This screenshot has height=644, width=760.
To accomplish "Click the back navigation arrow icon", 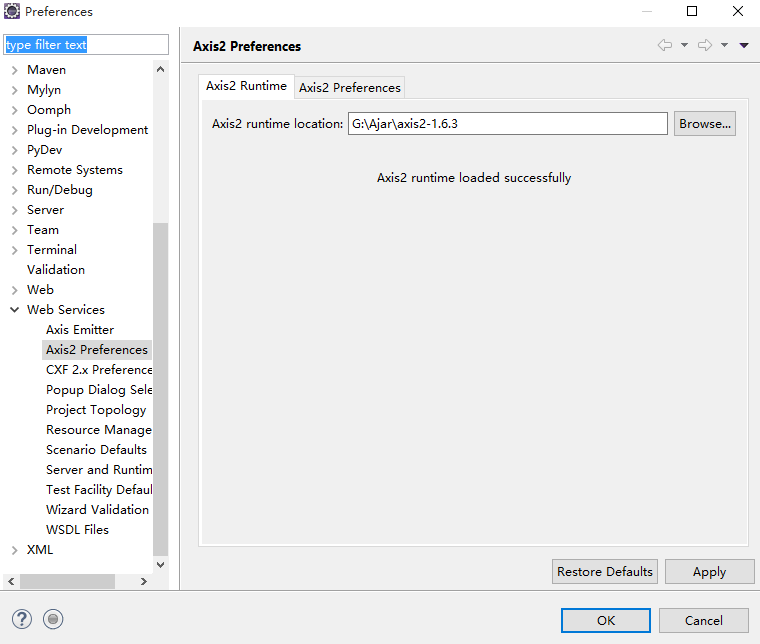I will point(665,45).
